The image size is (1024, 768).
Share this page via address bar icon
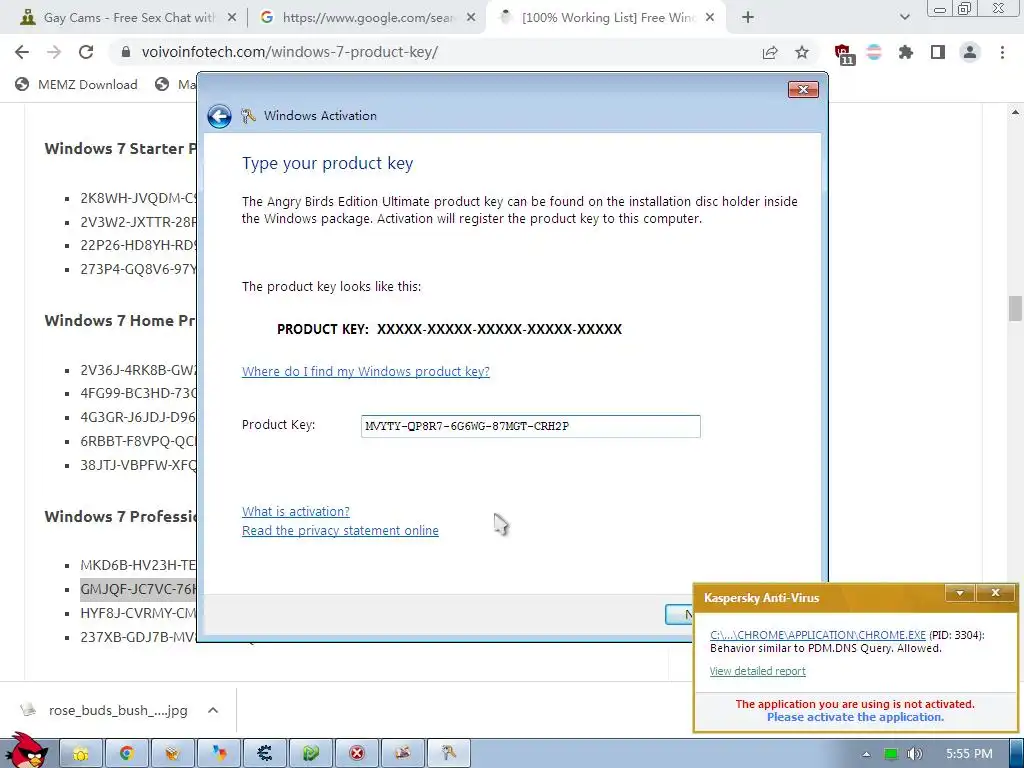[770, 52]
